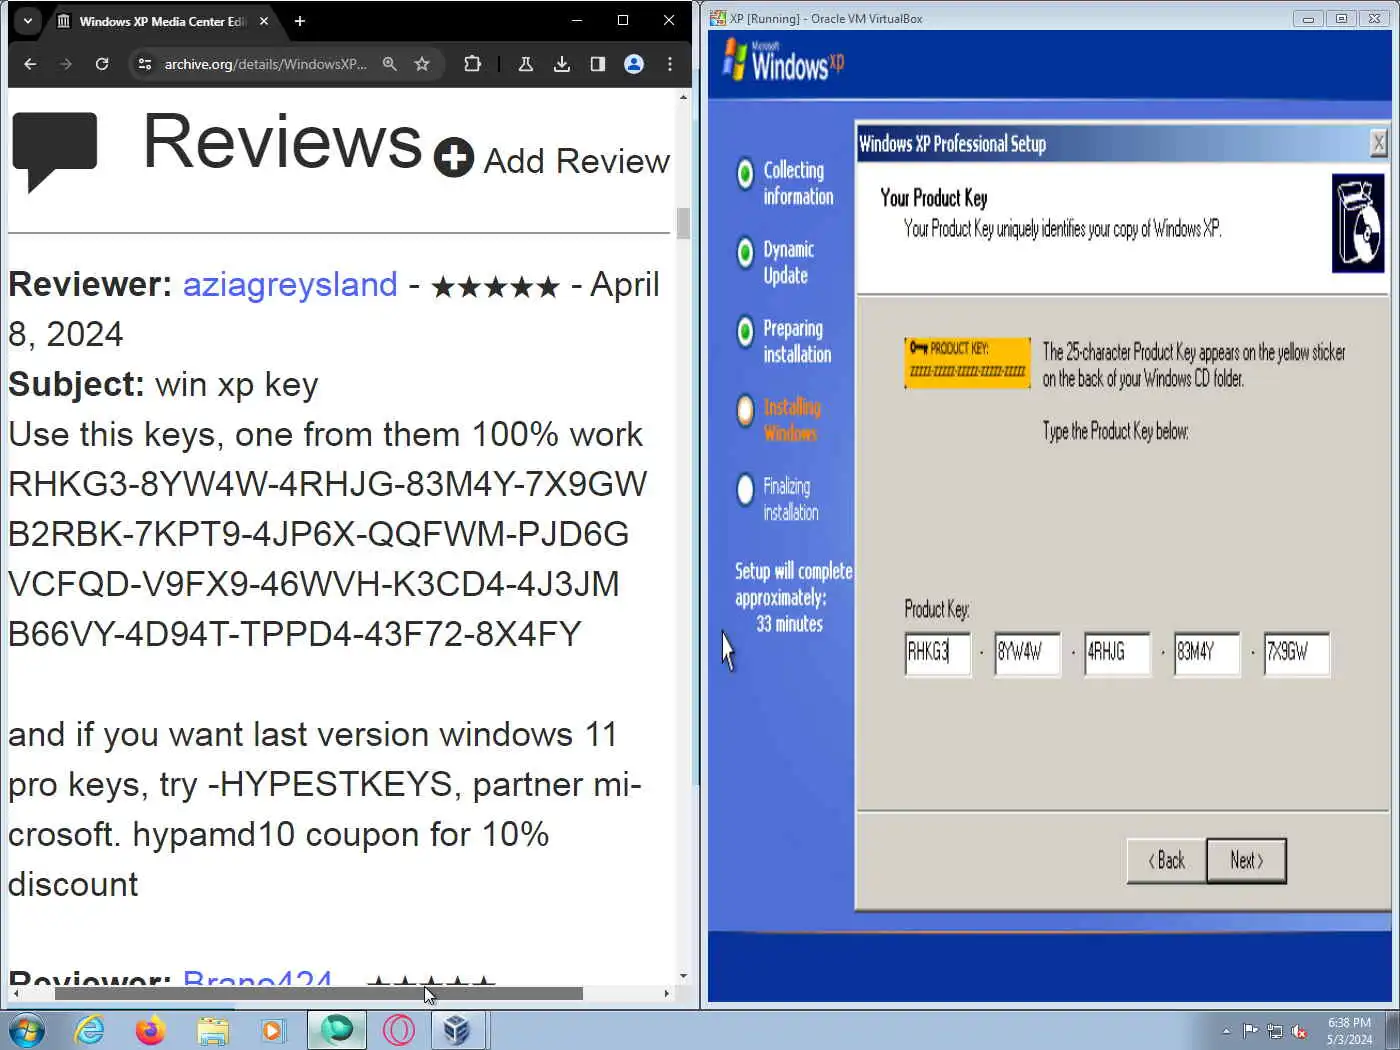Click the scroll-right arrow of the horizontal scrollbar
The width and height of the screenshot is (1400, 1050).
tap(667, 994)
